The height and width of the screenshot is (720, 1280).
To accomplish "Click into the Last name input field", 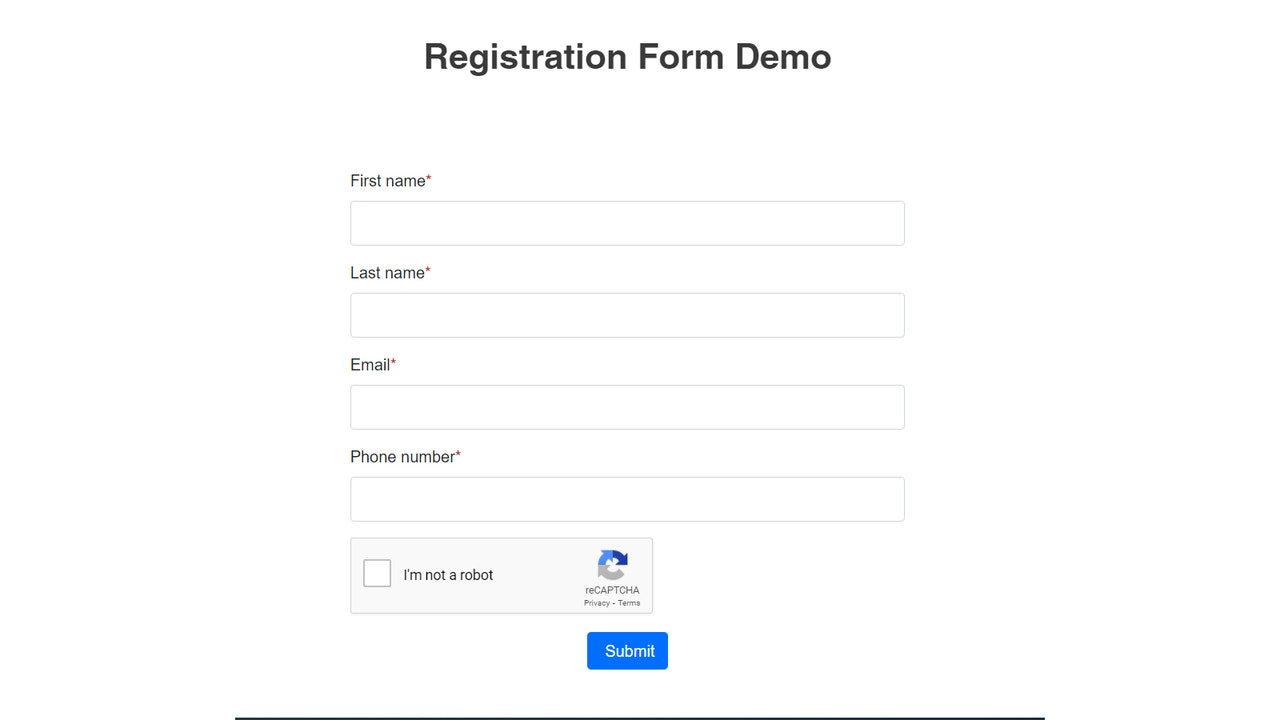I will (627, 315).
